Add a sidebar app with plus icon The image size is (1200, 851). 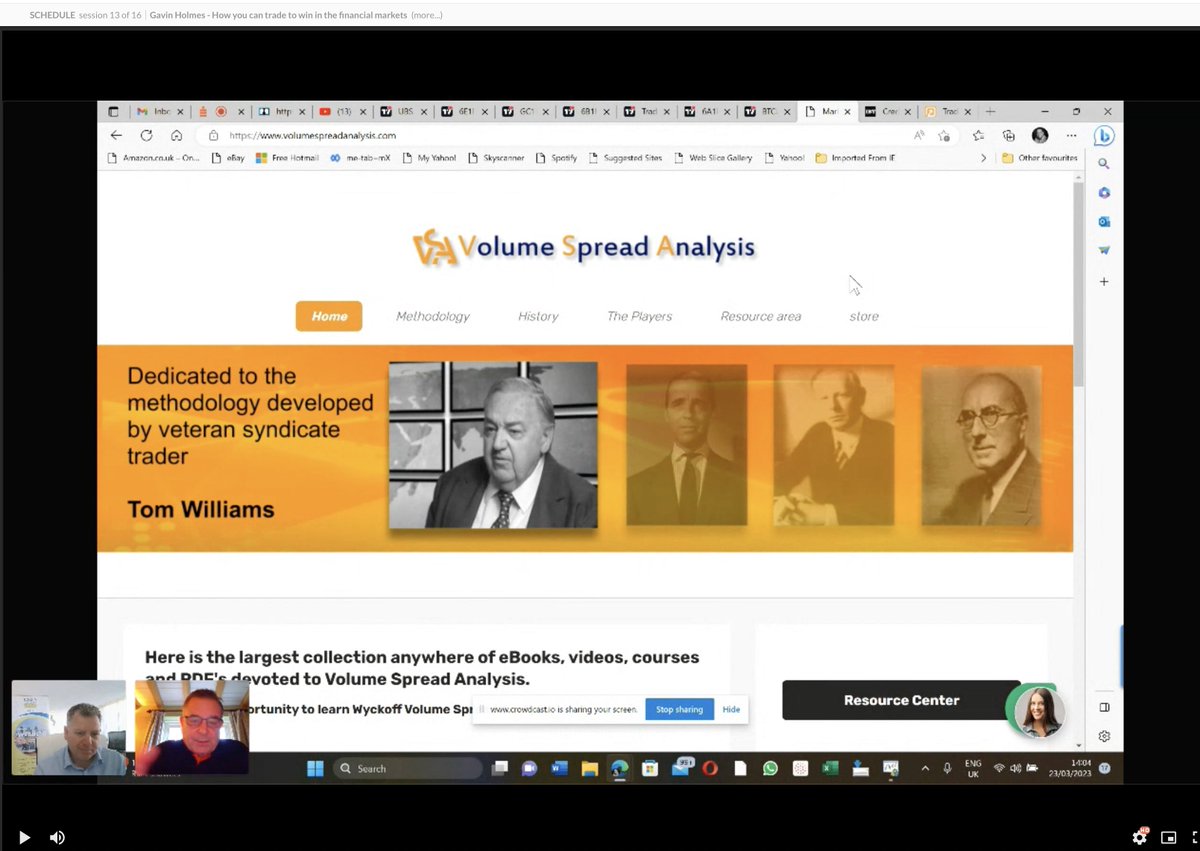pos(1104,282)
